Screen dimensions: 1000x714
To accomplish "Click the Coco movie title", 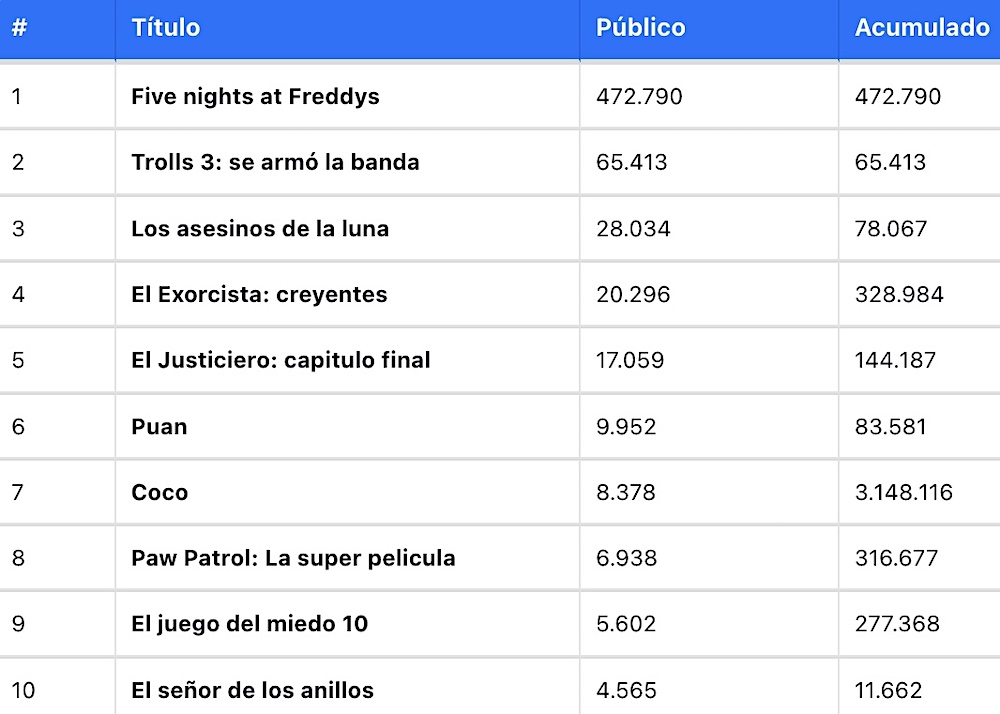I will pos(159,492).
